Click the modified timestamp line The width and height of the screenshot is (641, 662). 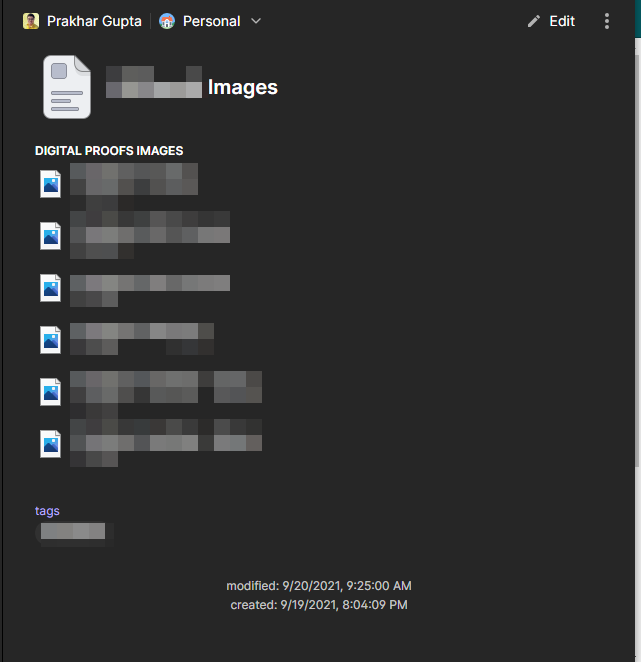click(x=319, y=586)
